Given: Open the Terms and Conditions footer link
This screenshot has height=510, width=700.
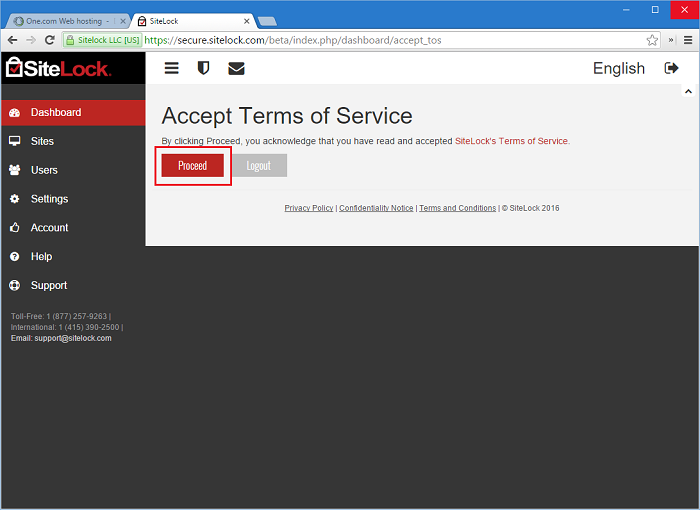Looking at the screenshot, I should 458,208.
